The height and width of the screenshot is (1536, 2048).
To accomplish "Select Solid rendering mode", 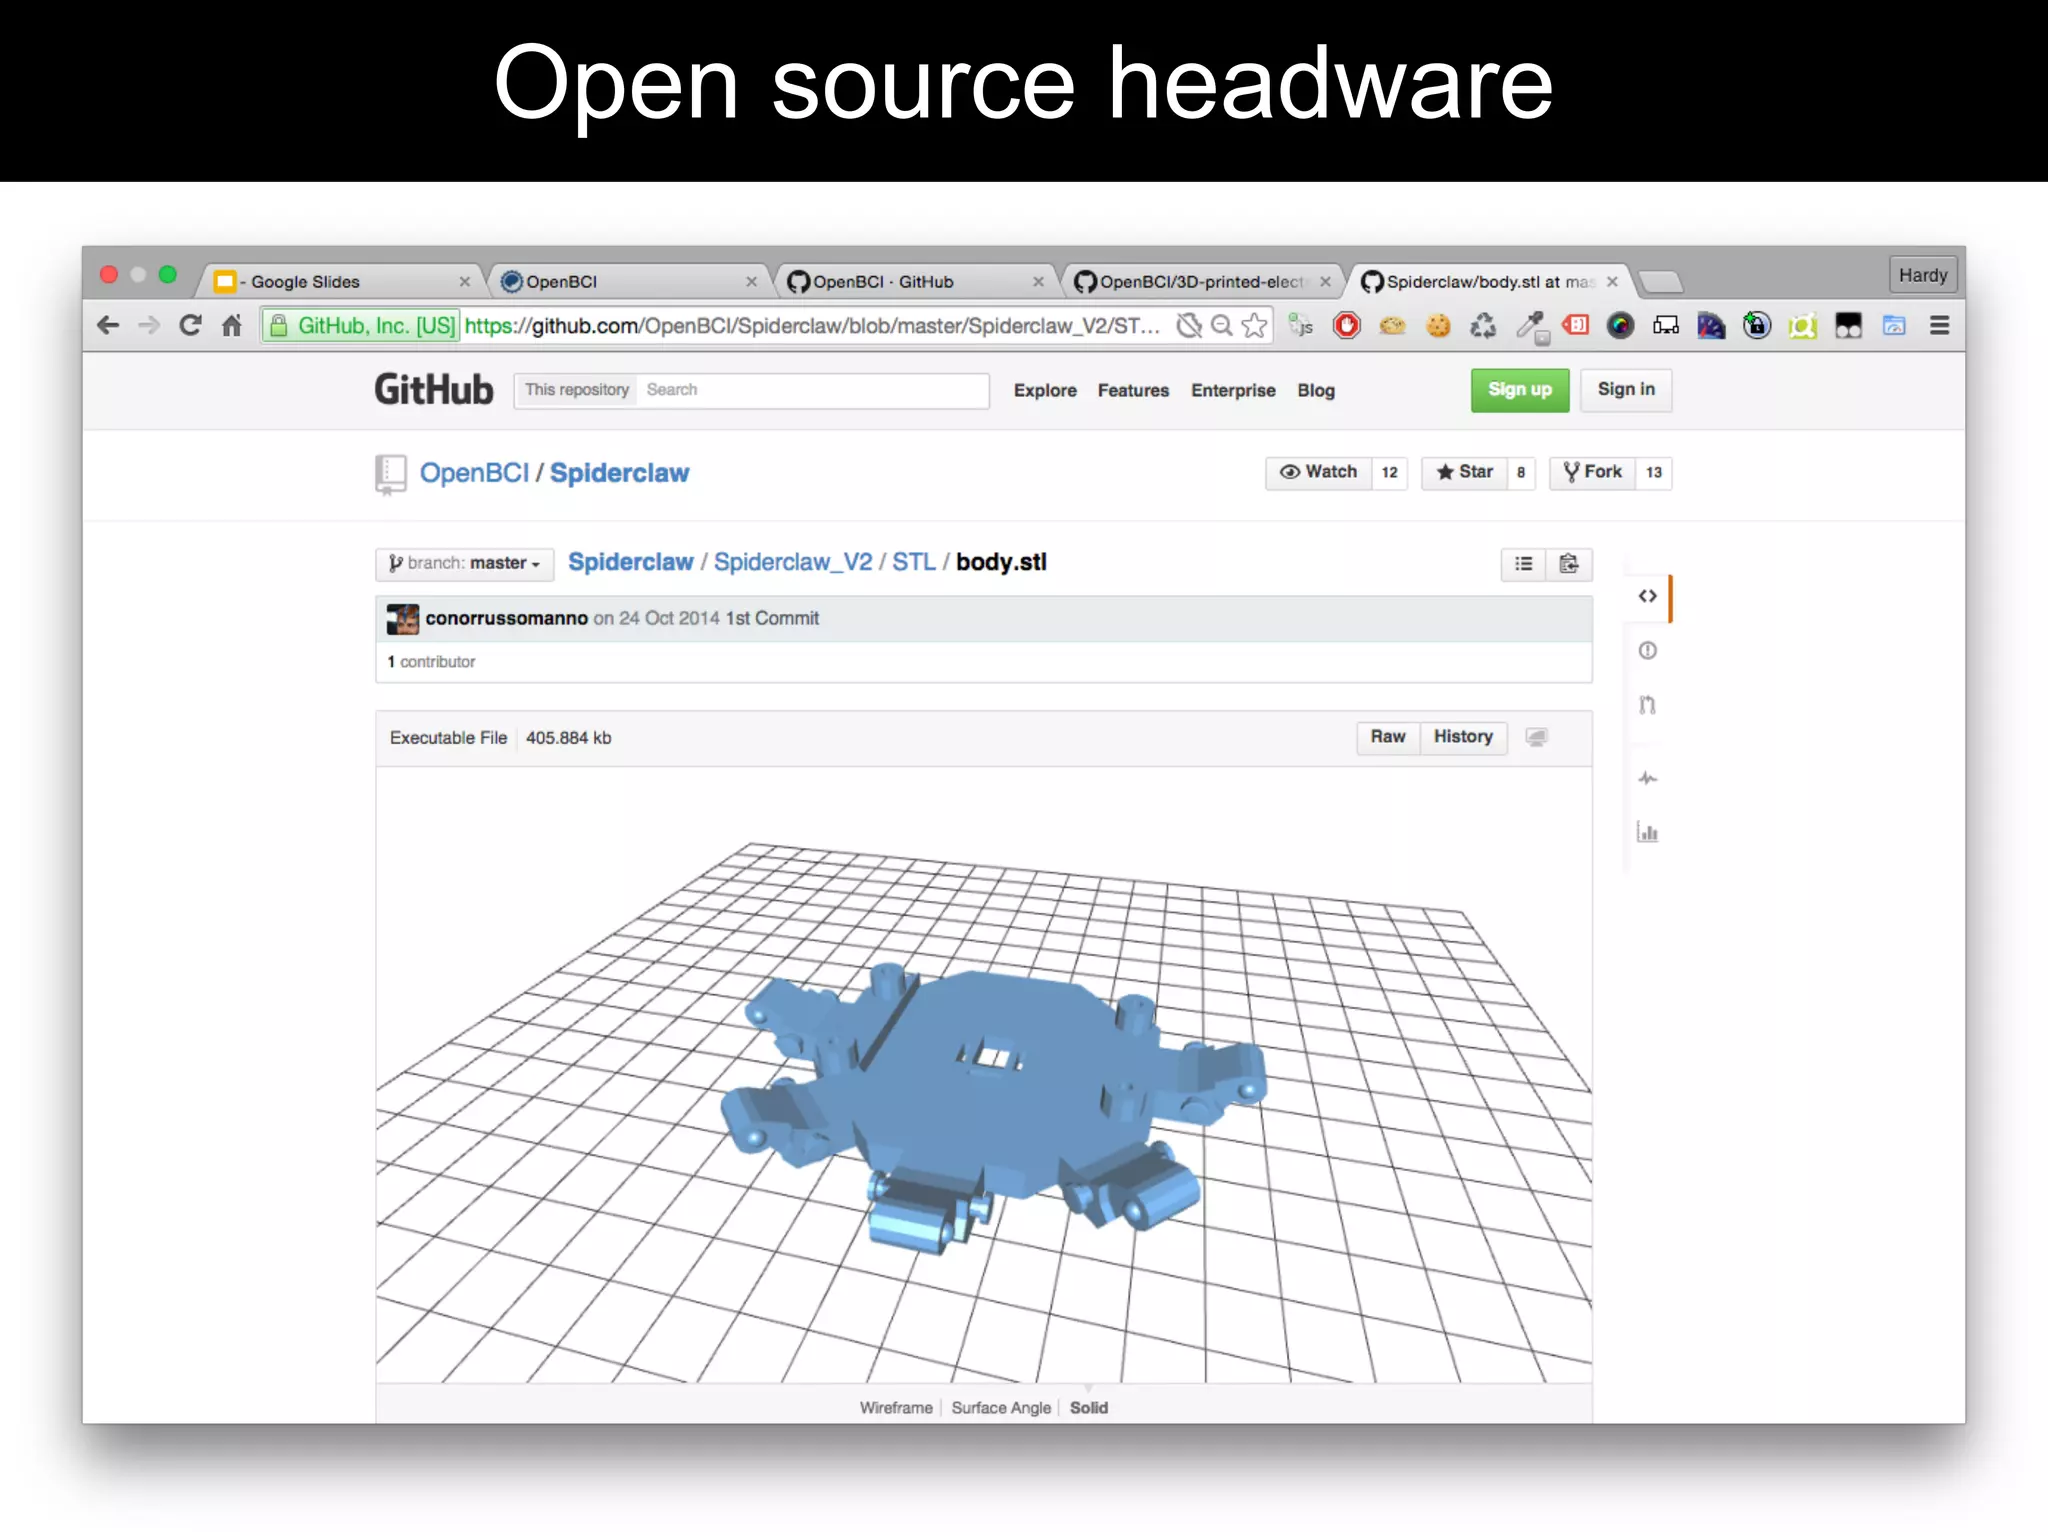I will coord(1089,1407).
